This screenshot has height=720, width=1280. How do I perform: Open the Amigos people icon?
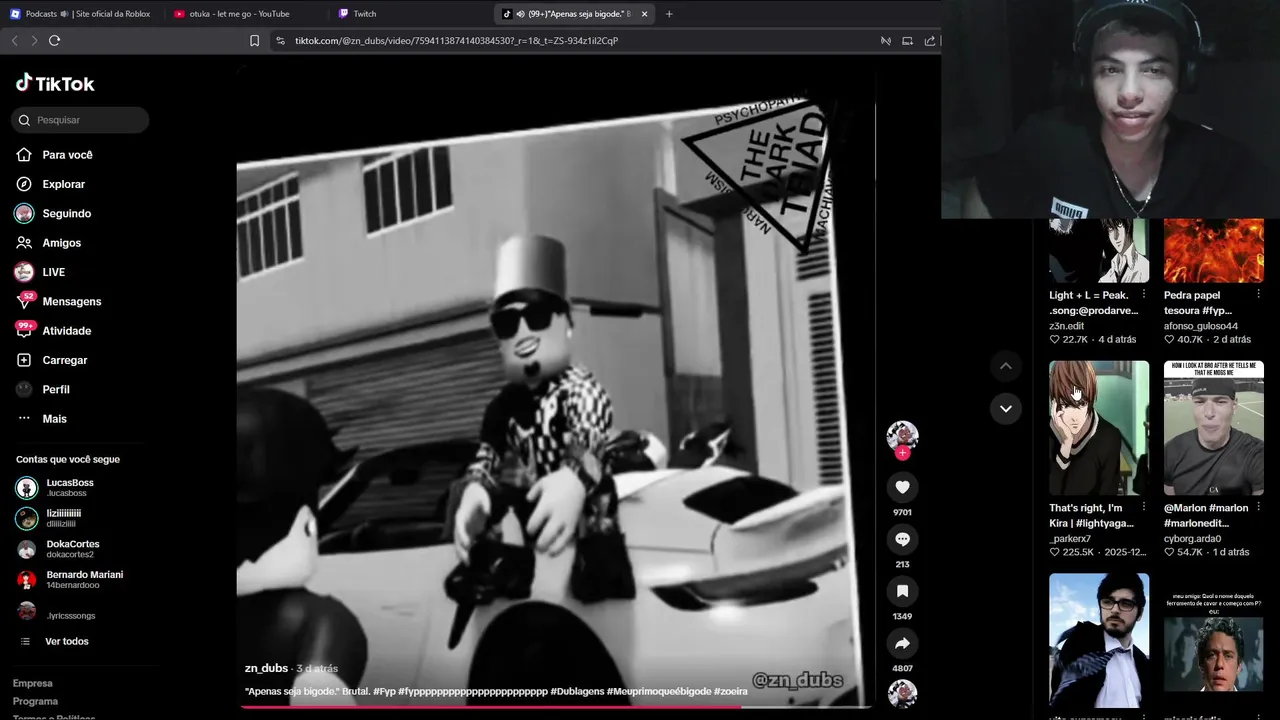pyautogui.click(x=24, y=243)
